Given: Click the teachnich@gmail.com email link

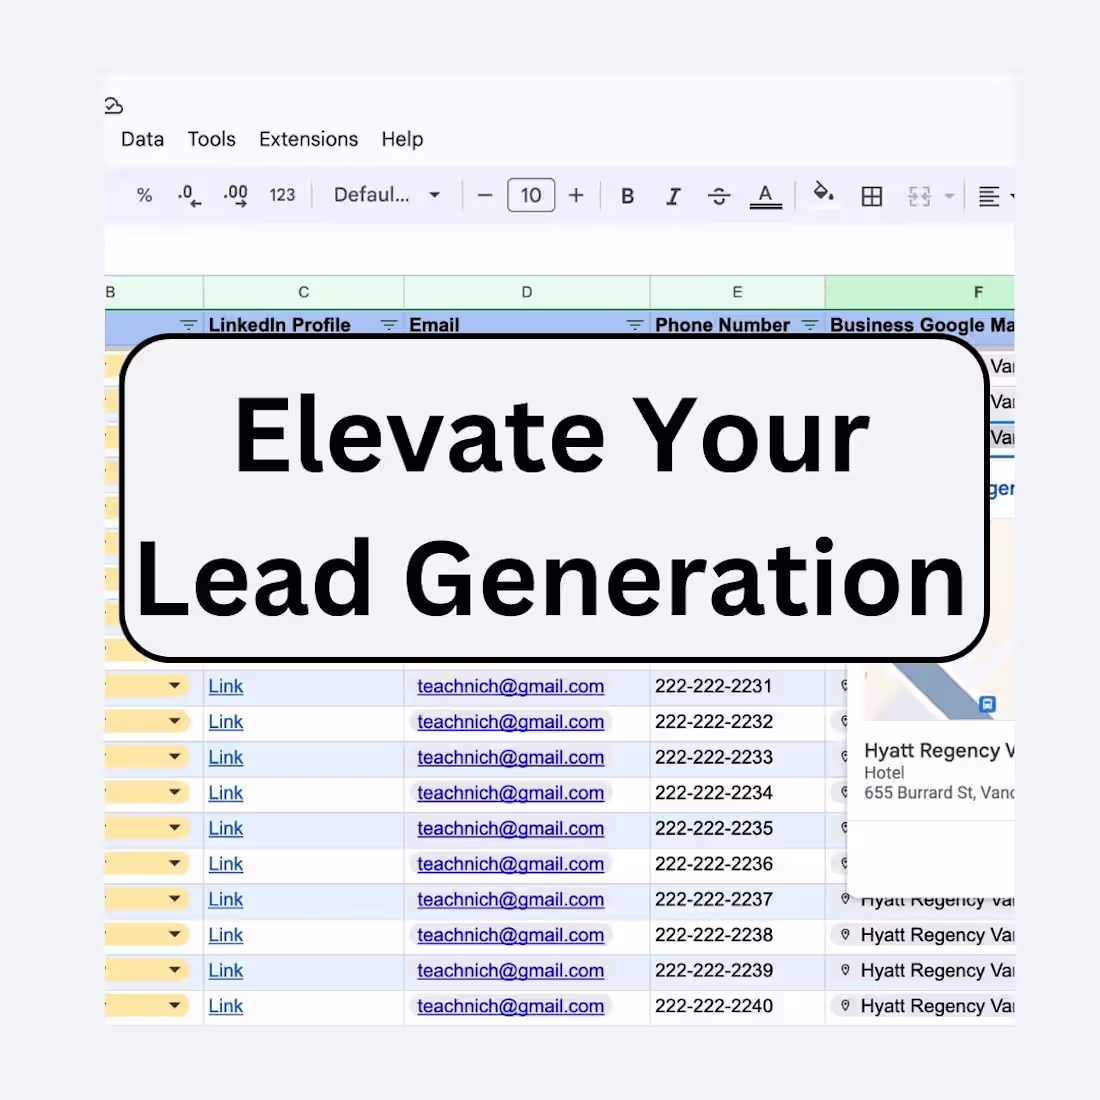Looking at the screenshot, I should (510, 686).
